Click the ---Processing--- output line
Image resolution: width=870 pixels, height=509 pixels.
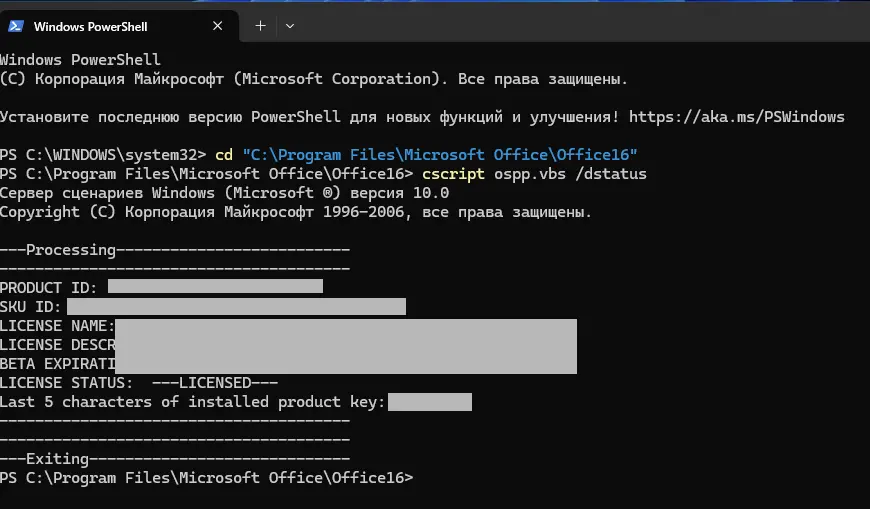(x=174, y=250)
